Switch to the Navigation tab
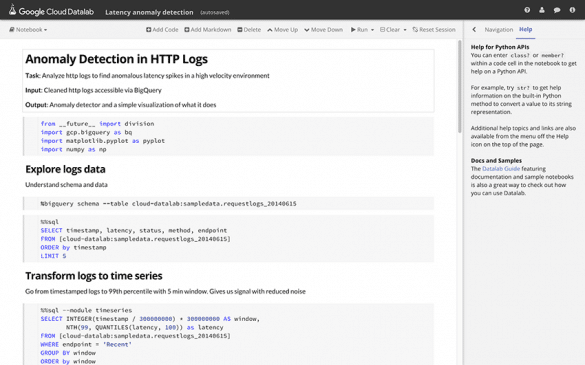Screen dimensions: 585x365 pos(499,29)
